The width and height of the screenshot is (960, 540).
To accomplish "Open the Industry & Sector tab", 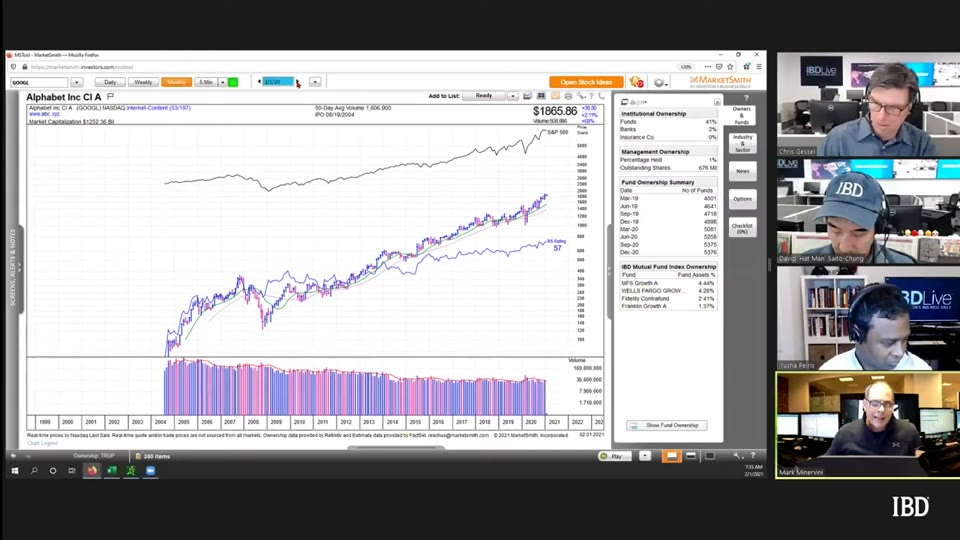I will (742, 143).
